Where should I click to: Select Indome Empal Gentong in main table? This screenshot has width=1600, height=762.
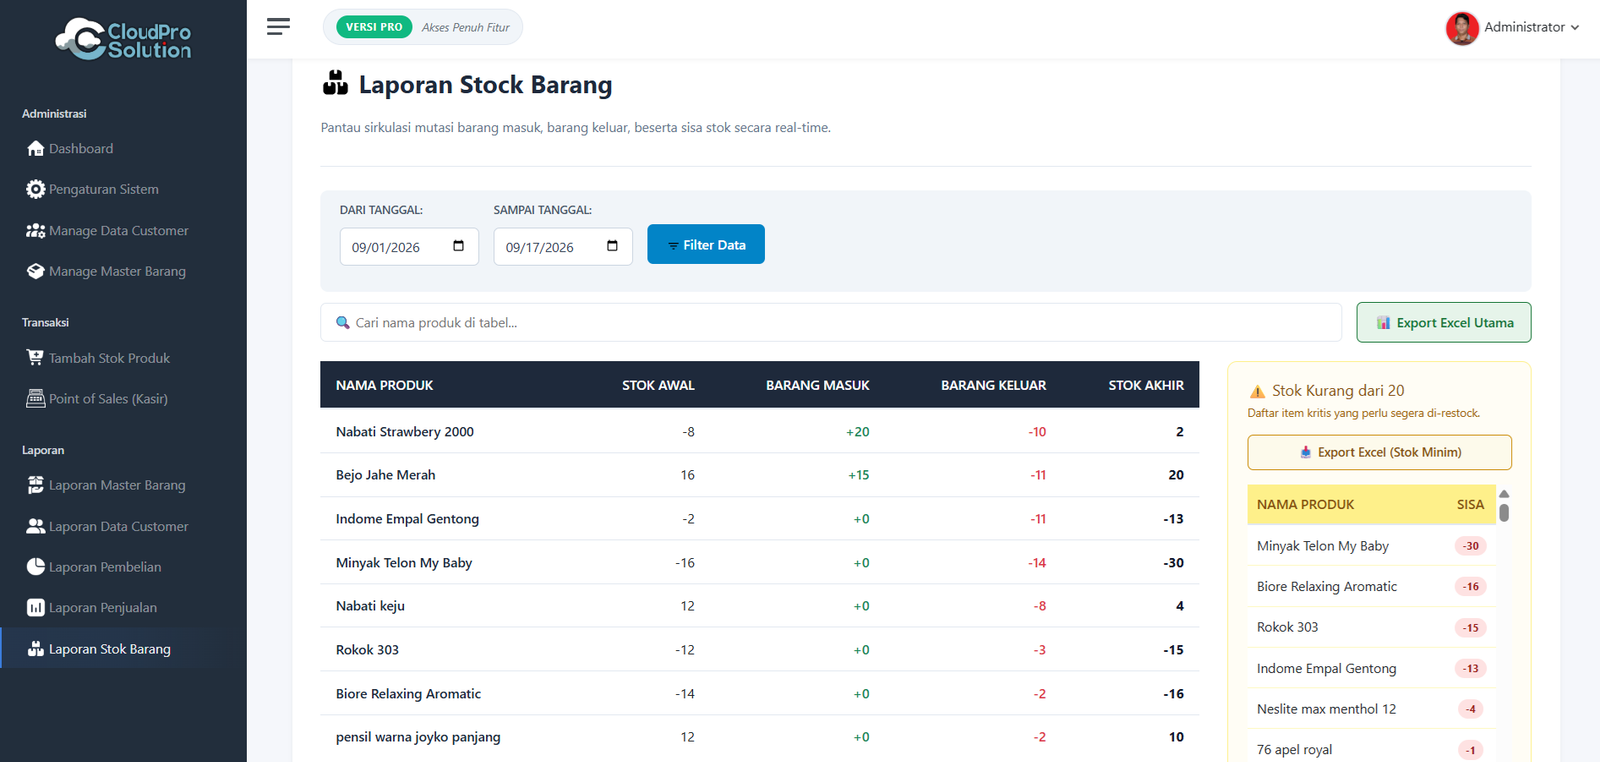[x=408, y=519]
